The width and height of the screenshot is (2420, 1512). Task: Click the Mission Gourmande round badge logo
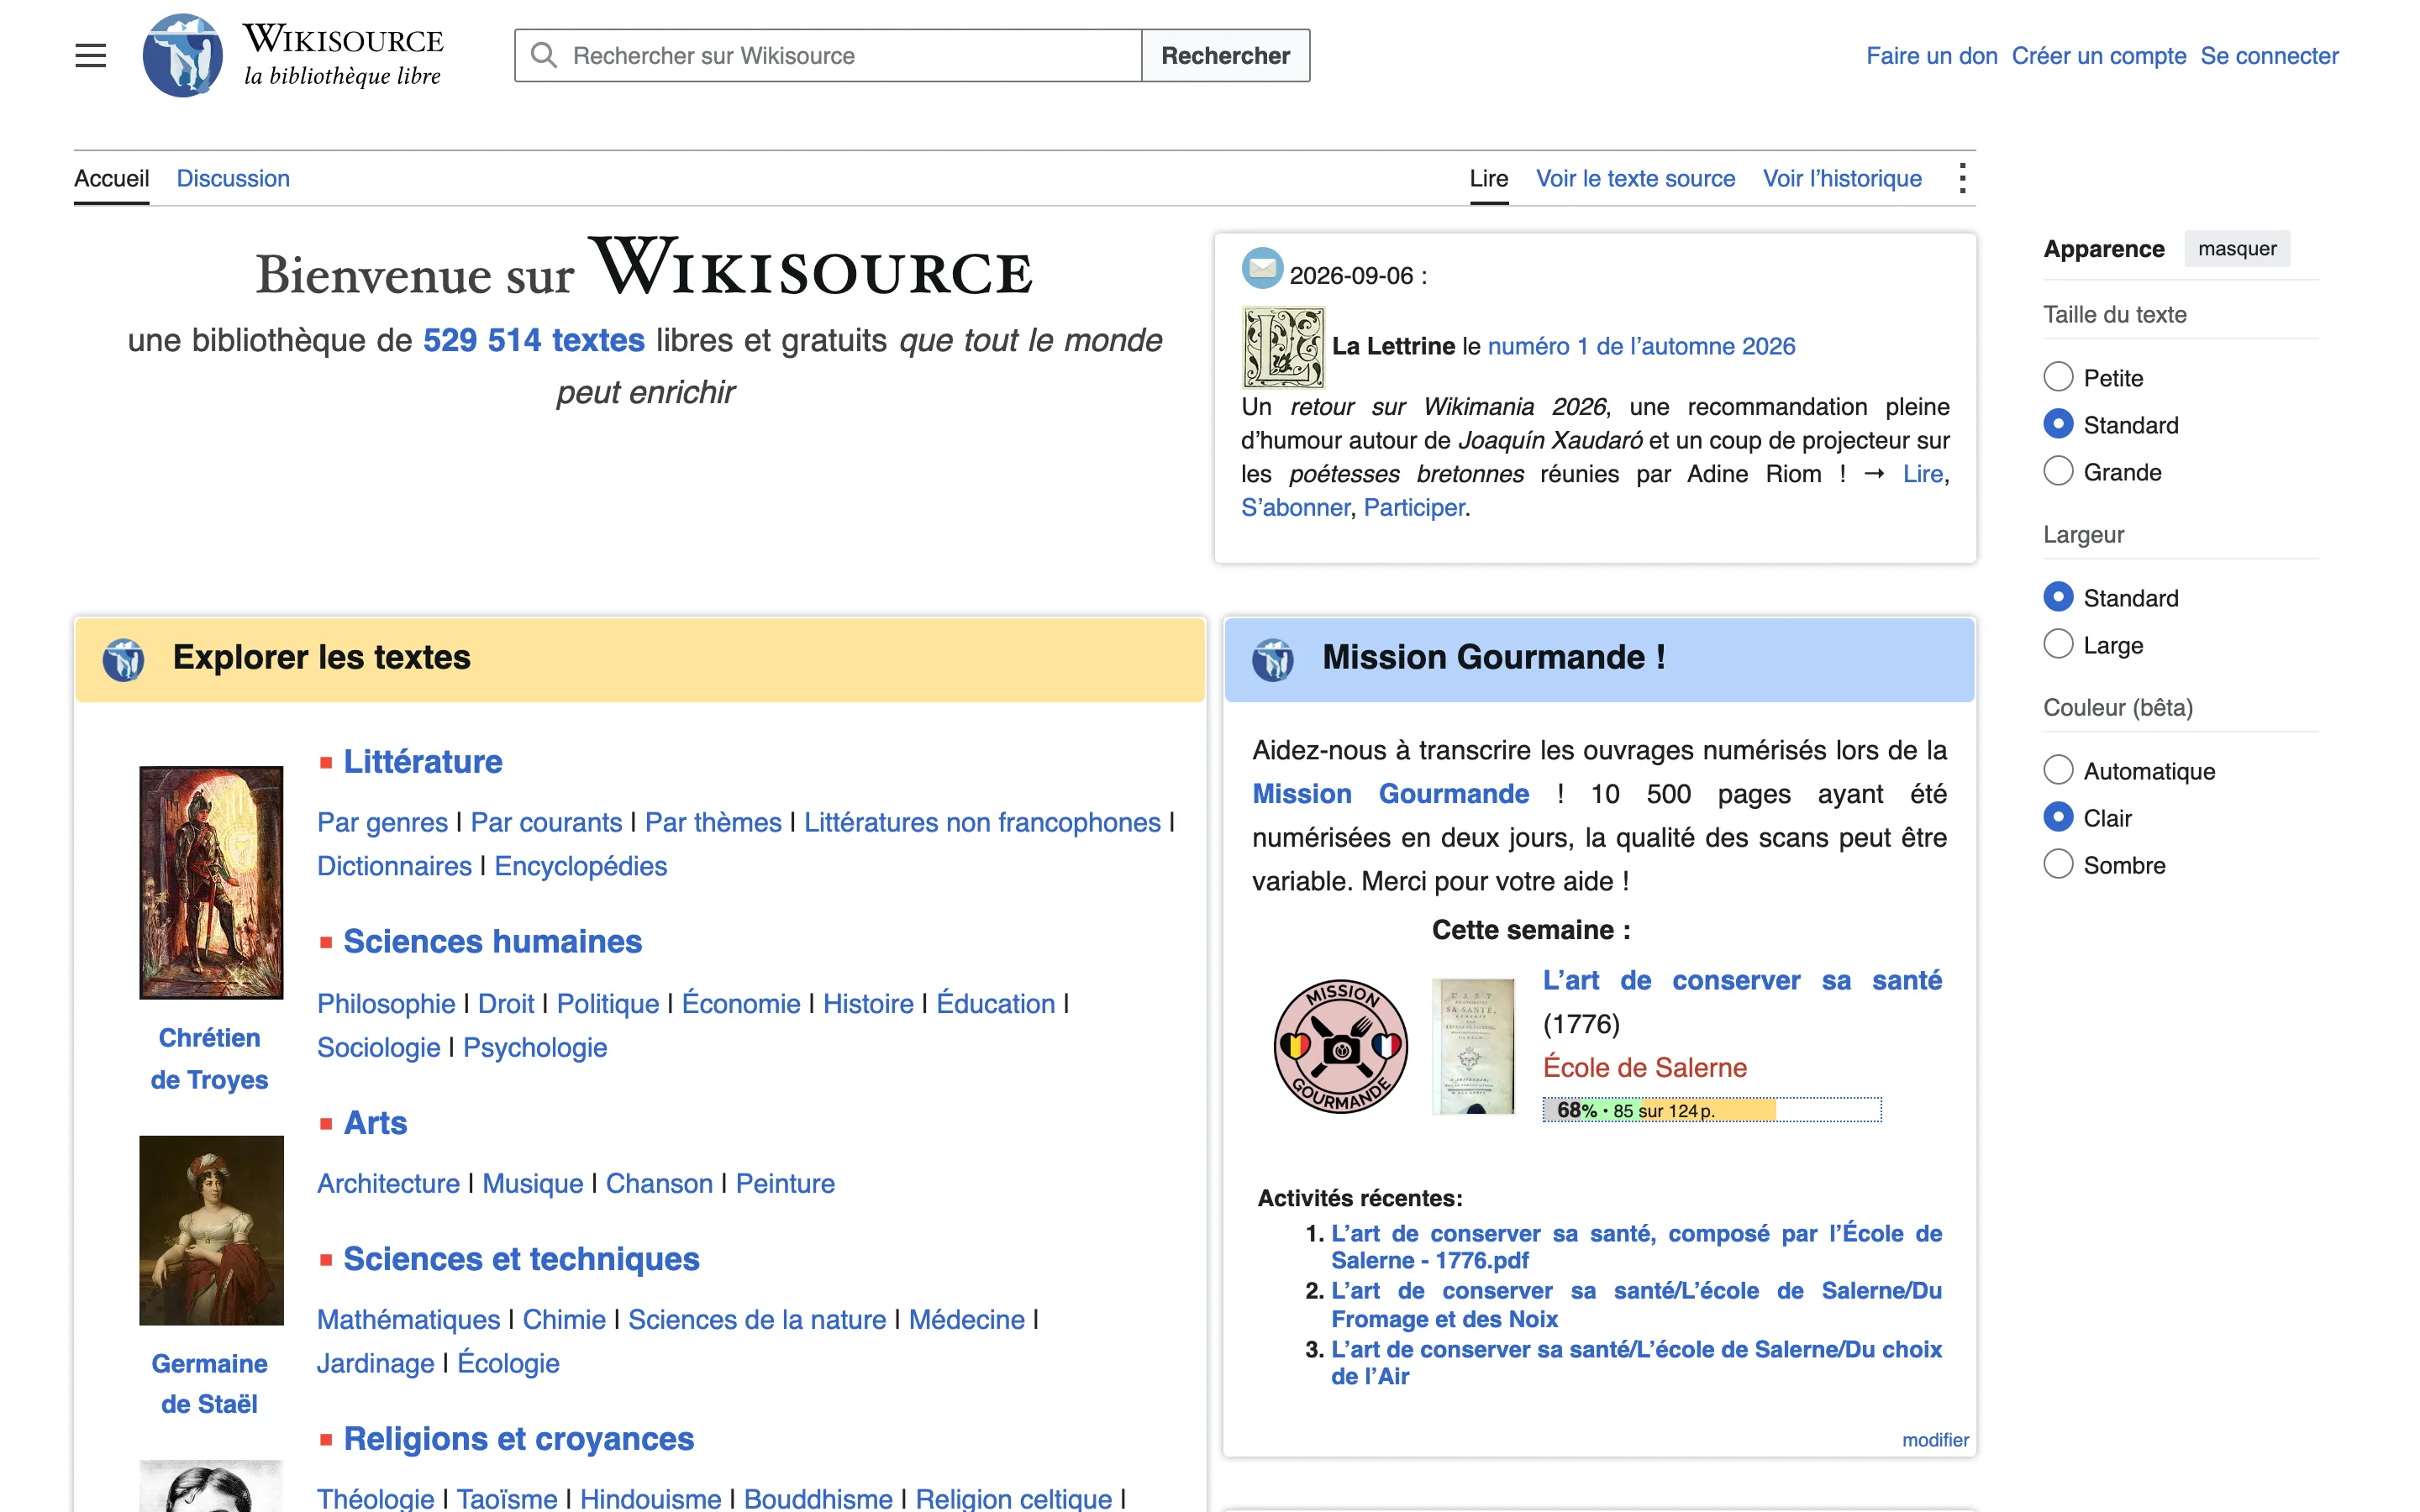[1340, 1046]
